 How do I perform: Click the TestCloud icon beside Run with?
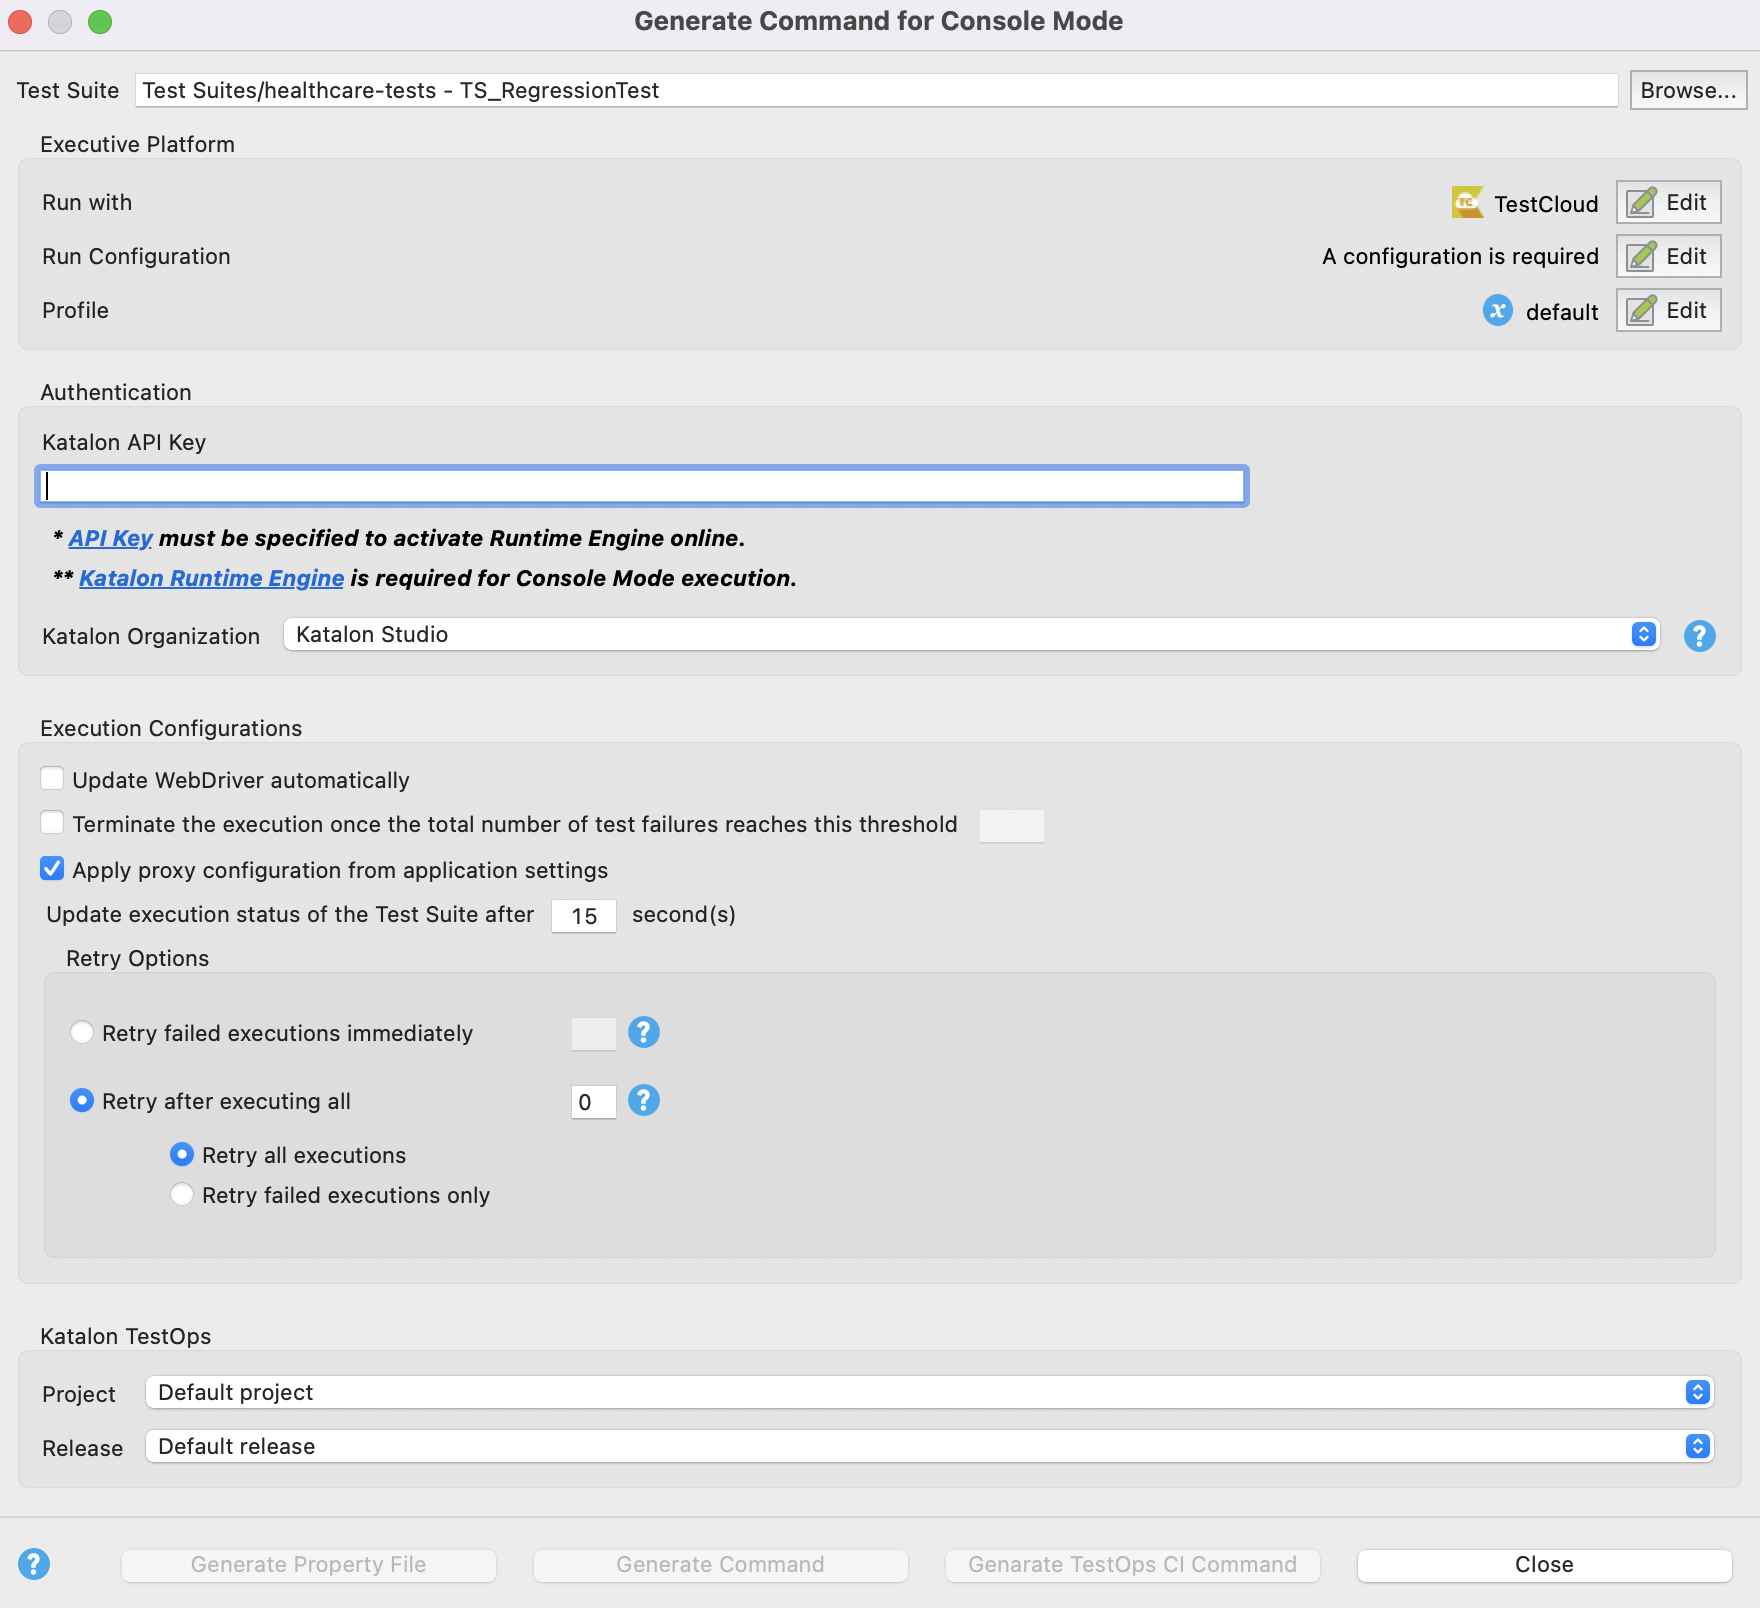pos(1467,203)
